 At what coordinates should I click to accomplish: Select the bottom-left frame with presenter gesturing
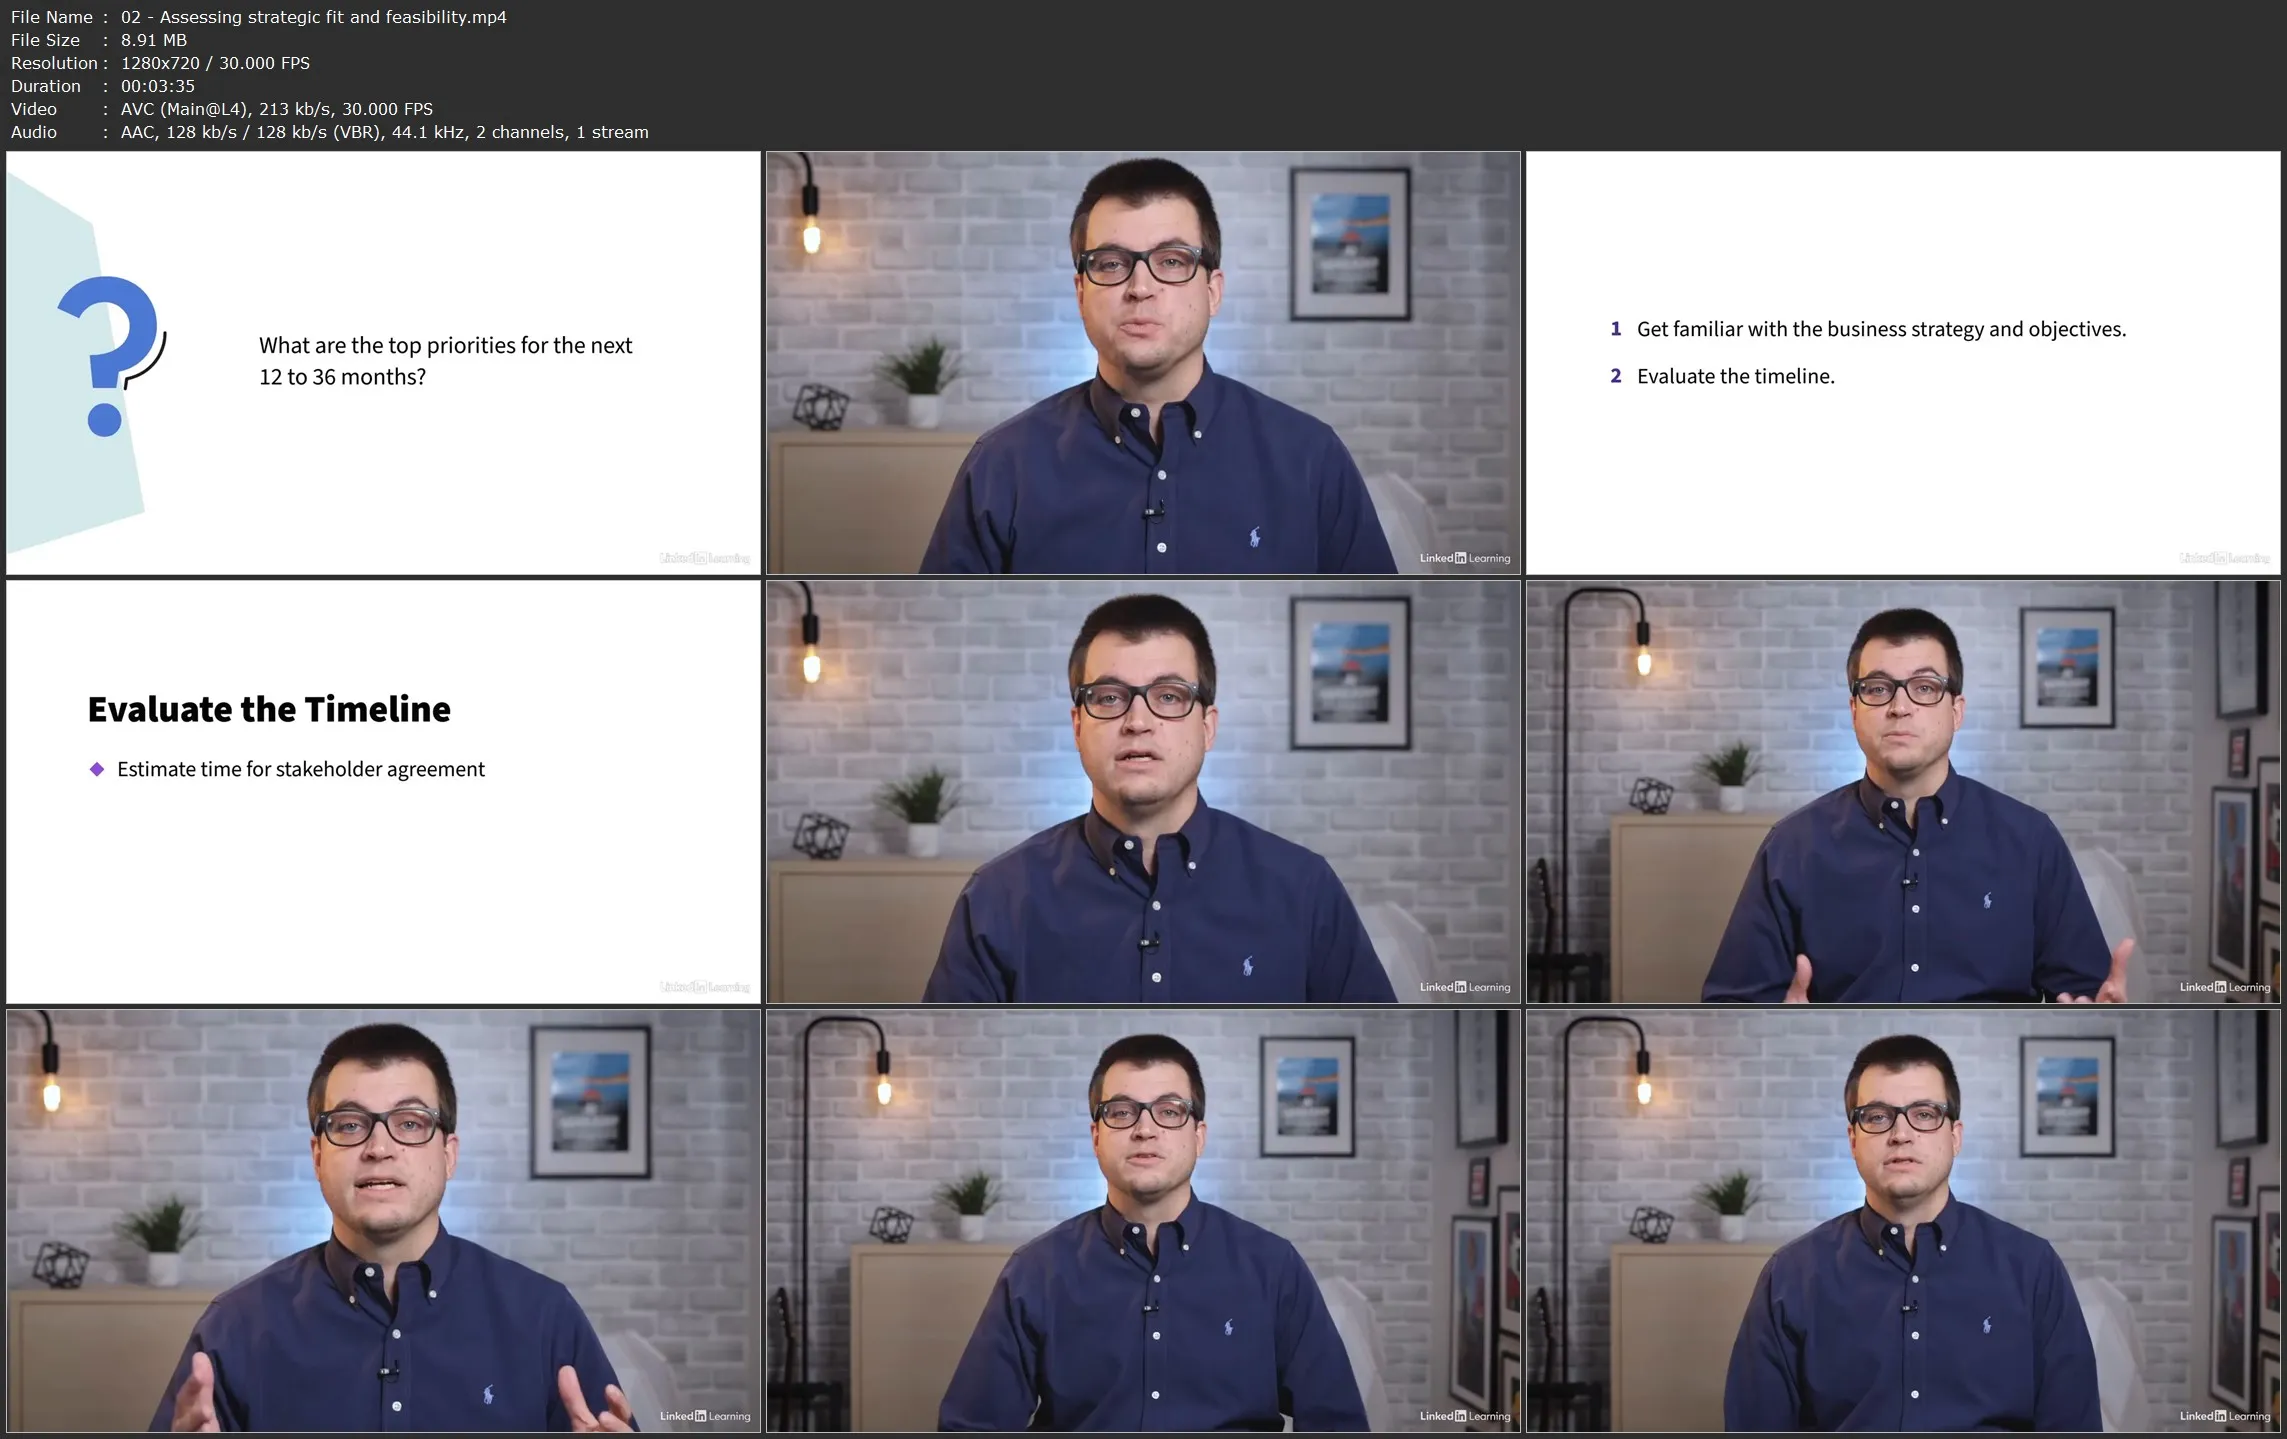(x=383, y=1221)
